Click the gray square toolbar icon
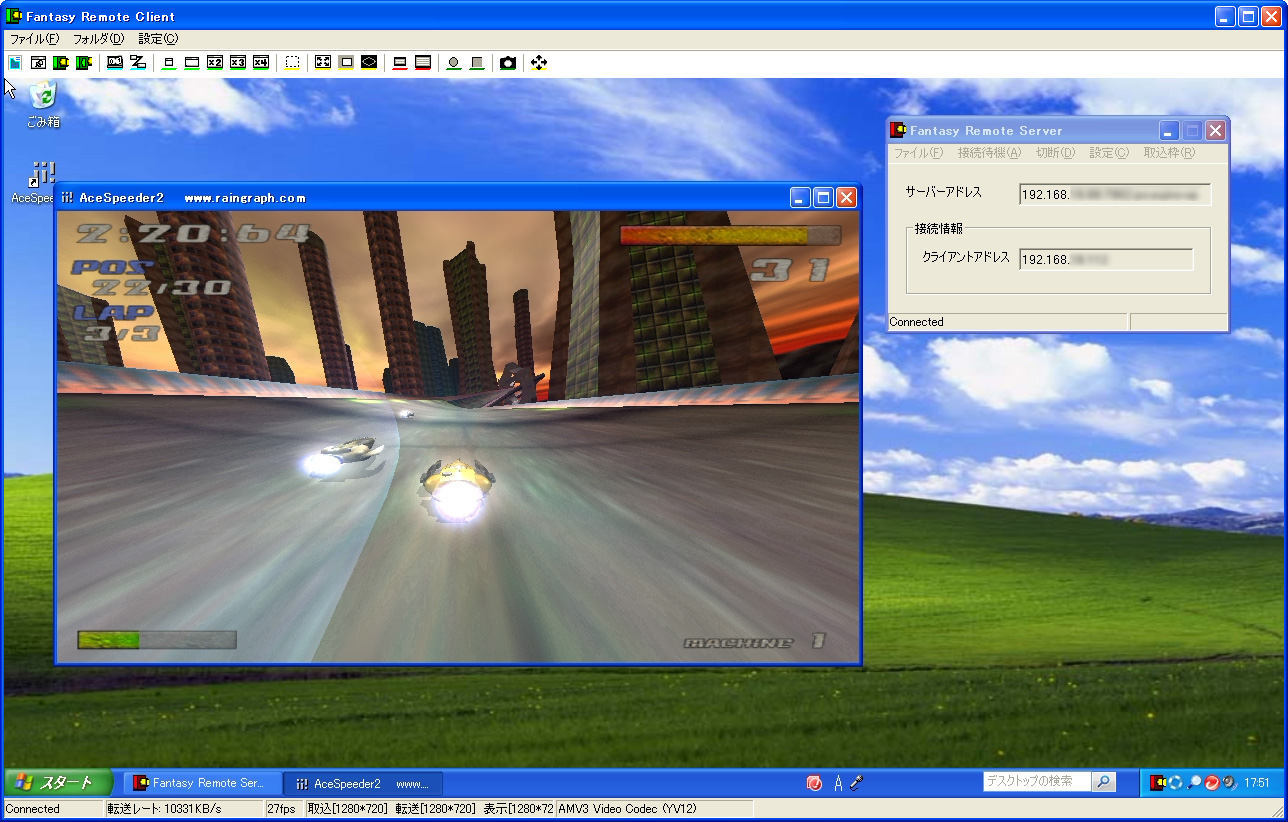Image resolution: width=1288 pixels, height=822 pixels. tap(477, 63)
